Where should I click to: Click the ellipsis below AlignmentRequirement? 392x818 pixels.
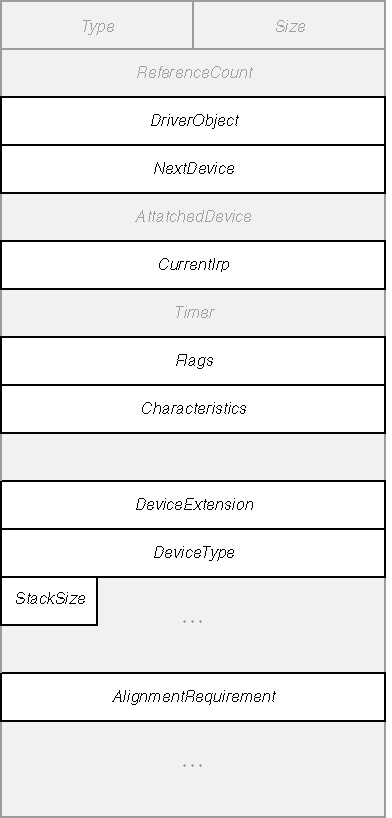[x=192, y=765]
